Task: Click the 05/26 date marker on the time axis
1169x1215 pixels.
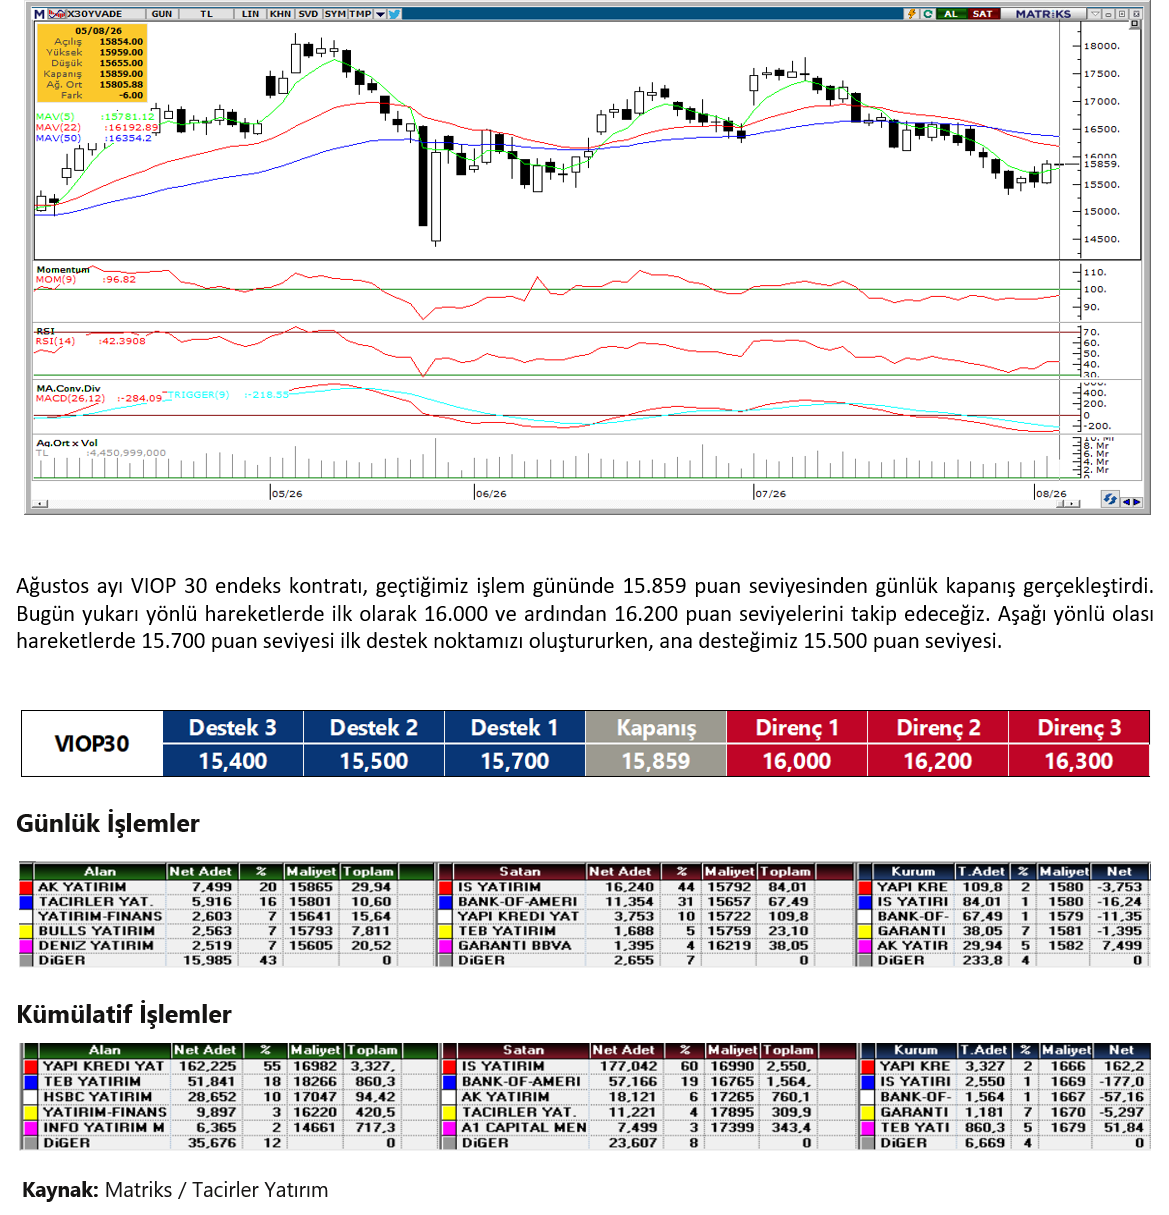Action: coord(287,494)
